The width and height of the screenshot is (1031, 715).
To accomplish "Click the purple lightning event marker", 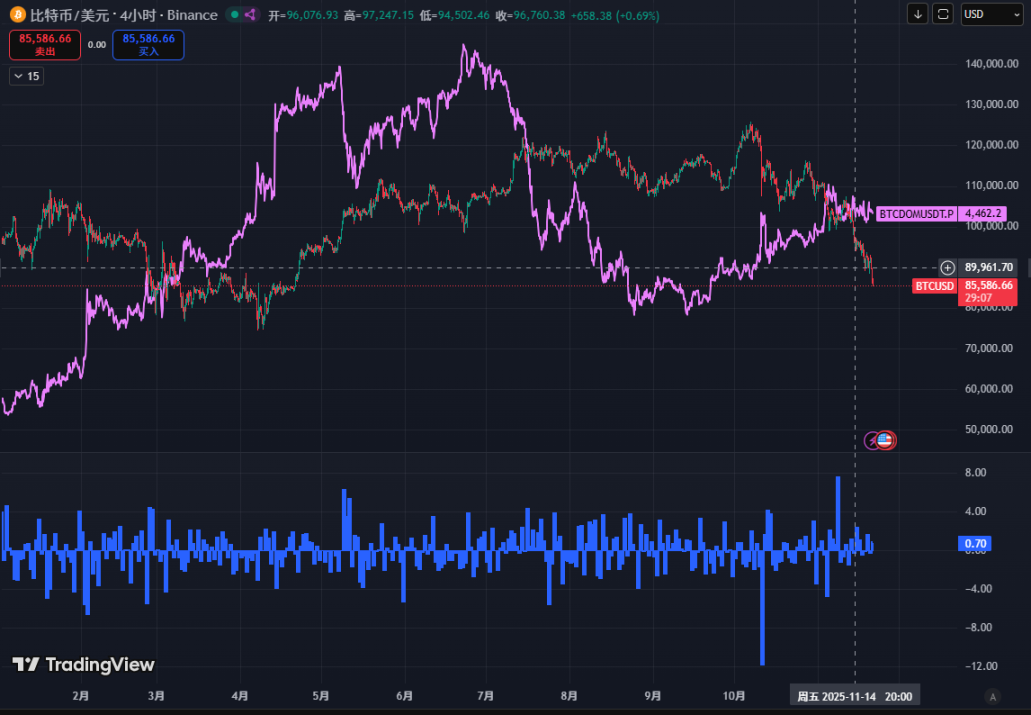I will (x=873, y=439).
